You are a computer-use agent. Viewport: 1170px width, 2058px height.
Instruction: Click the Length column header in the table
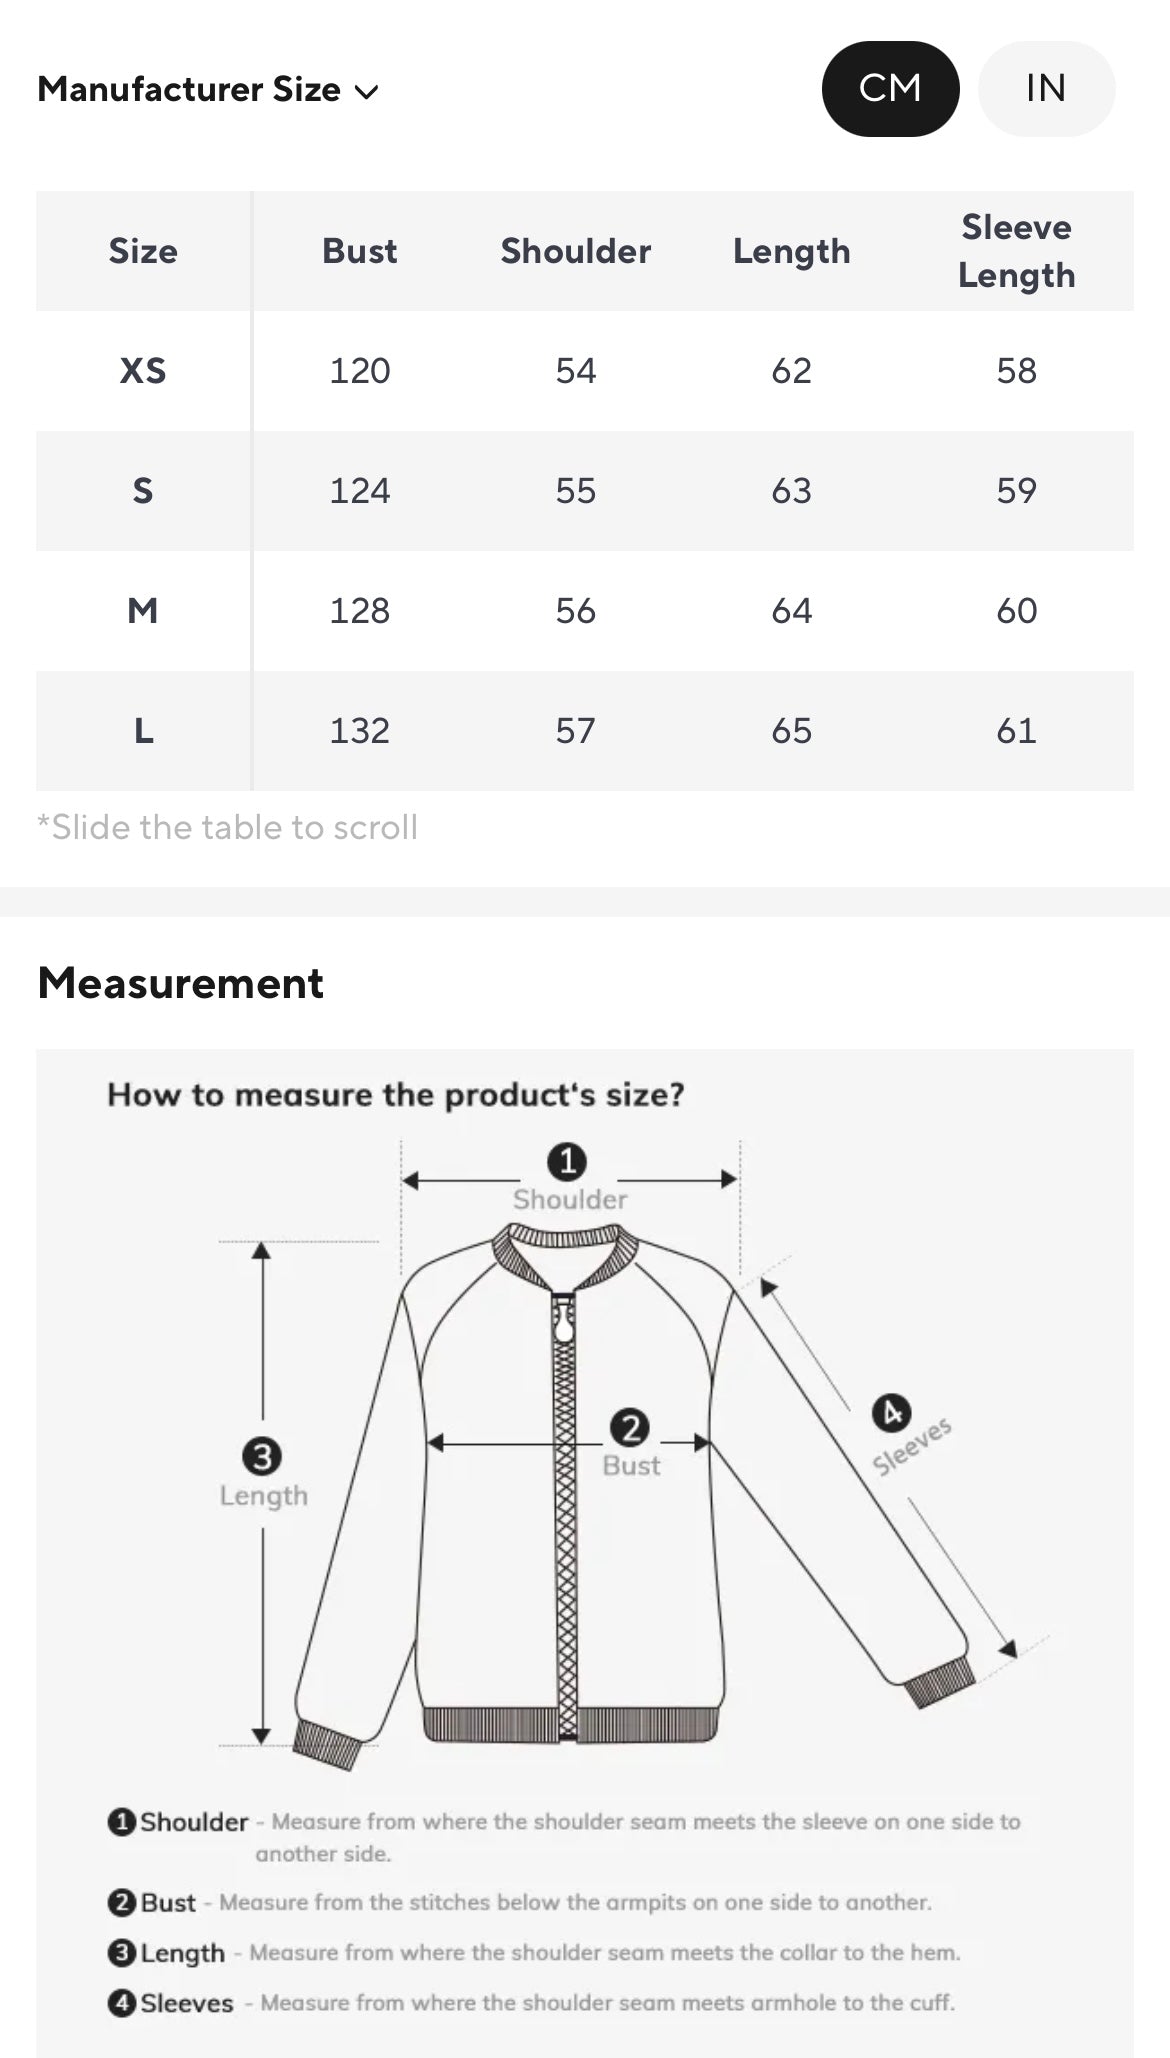coord(791,251)
